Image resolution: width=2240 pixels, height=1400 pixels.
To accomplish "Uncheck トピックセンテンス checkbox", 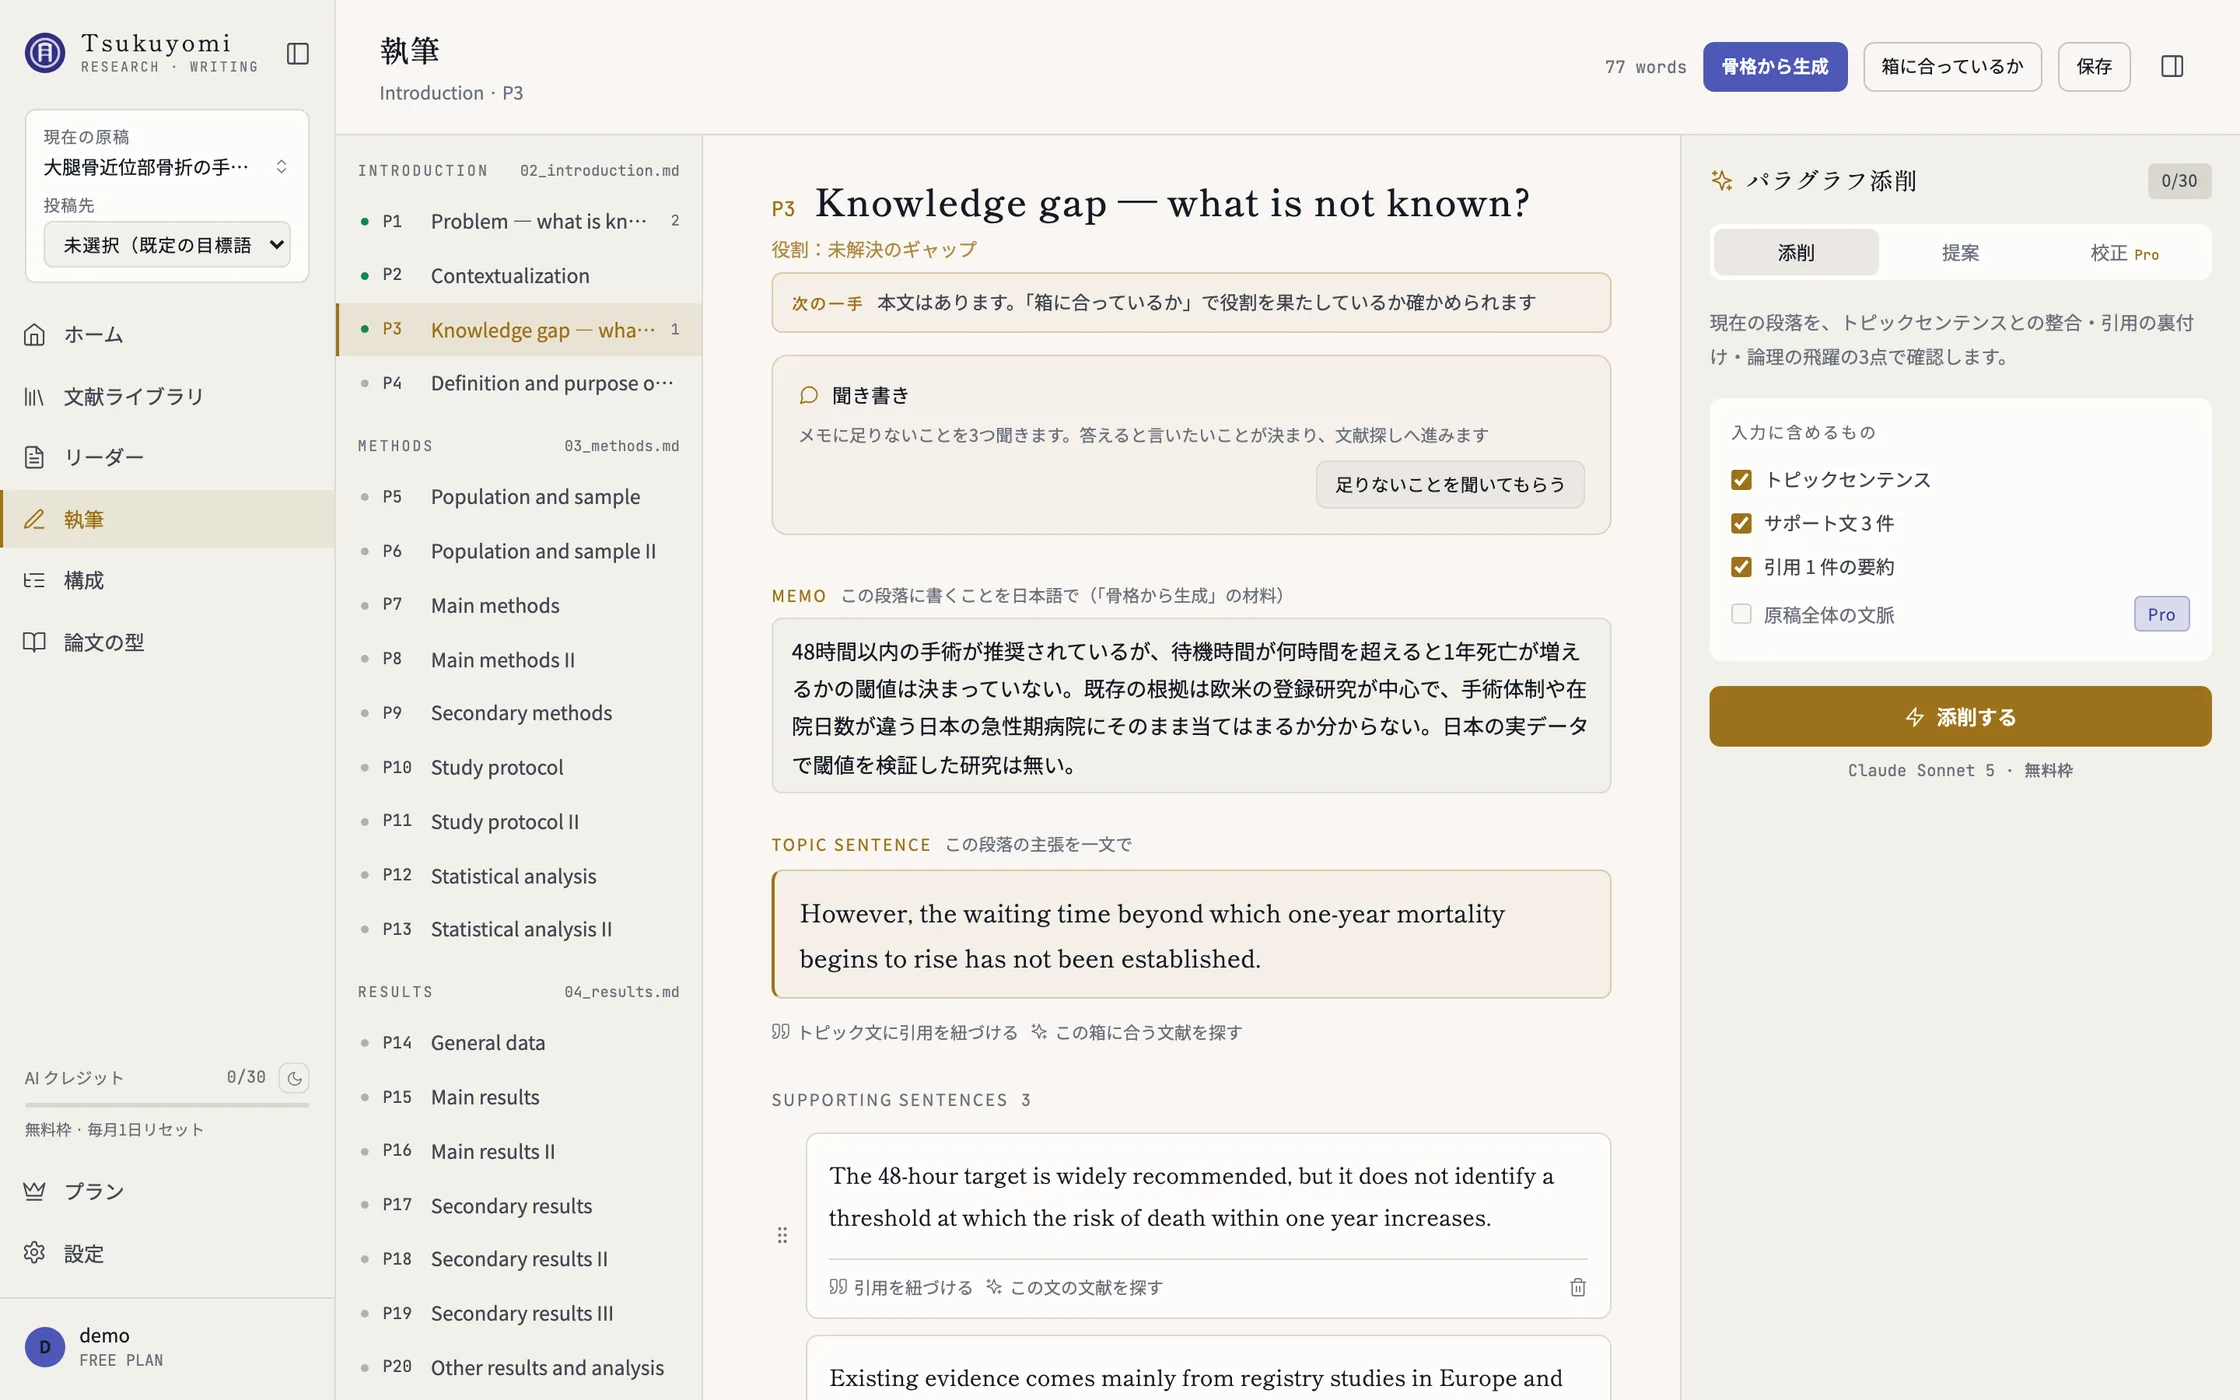I will 1741,480.
